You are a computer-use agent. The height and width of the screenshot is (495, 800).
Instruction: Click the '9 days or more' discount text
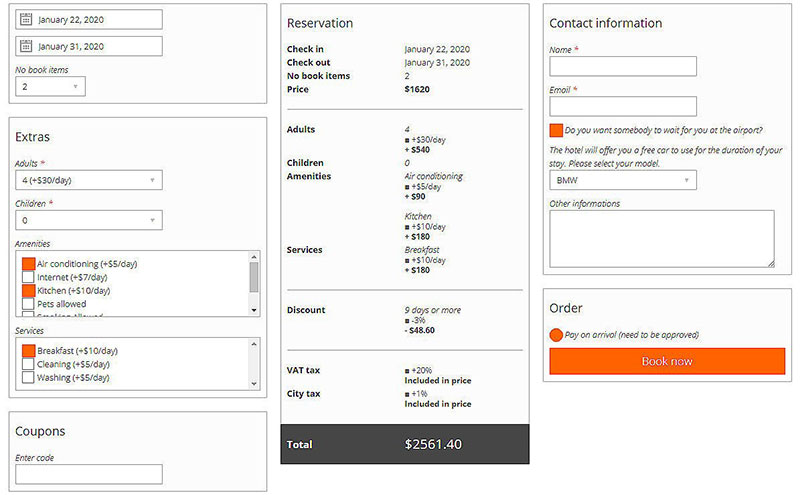point(433,310)
